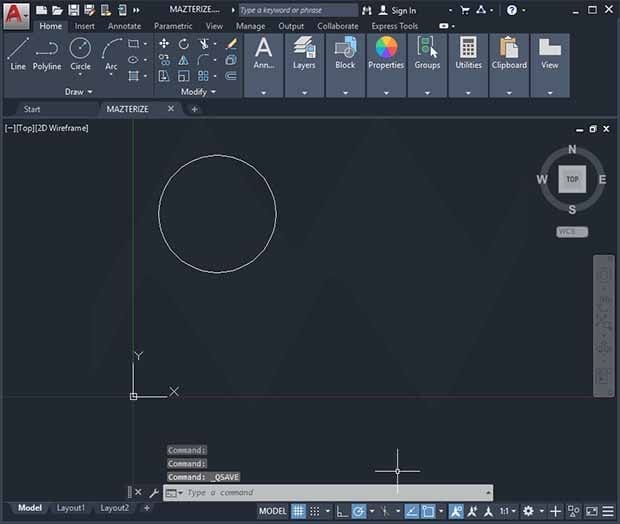
Task: Switch to the Annotate ribbon tab
Action: point(125,26)
